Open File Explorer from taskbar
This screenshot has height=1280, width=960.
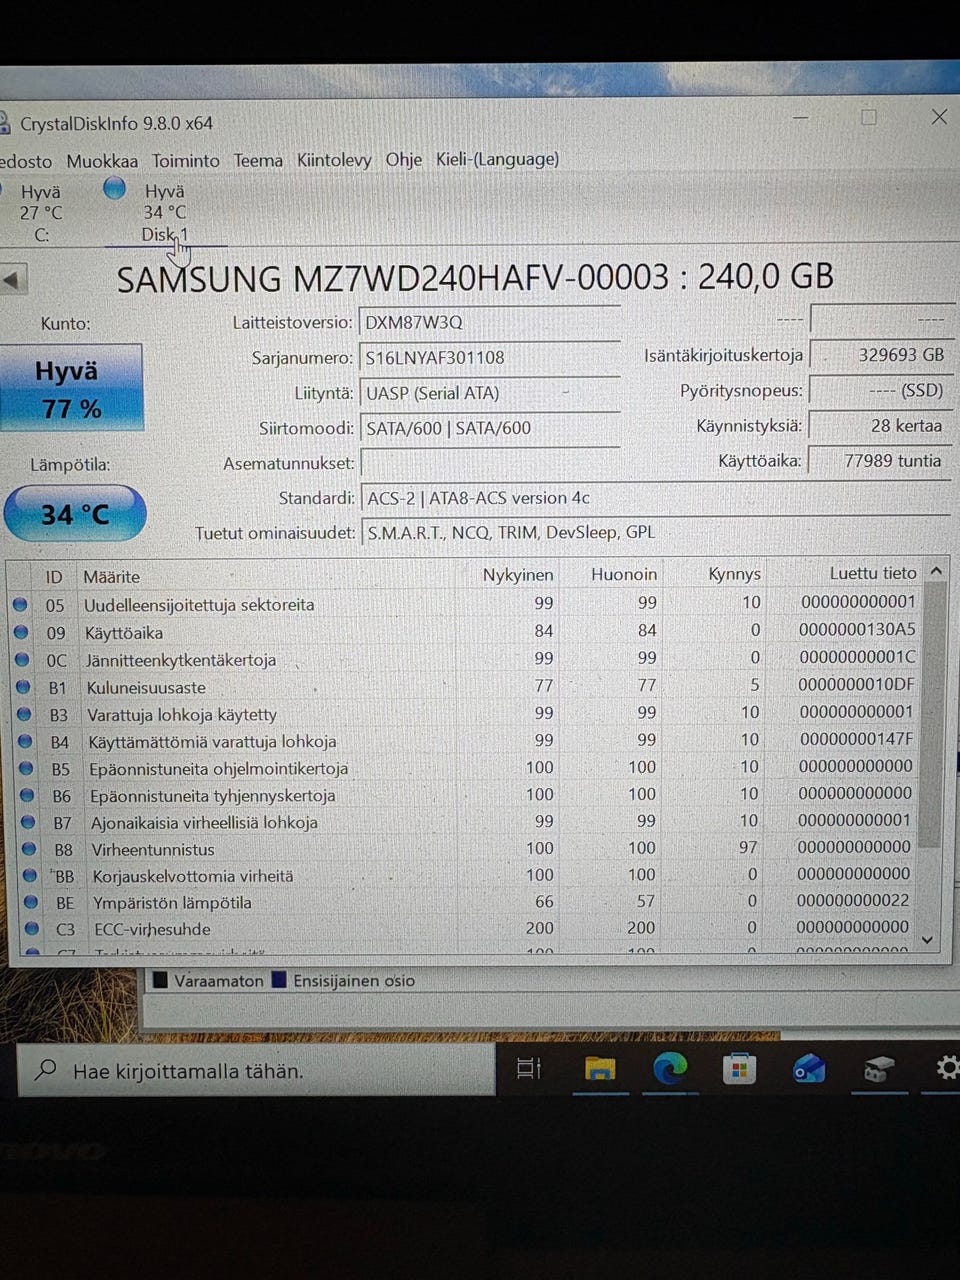(599, 1069)
